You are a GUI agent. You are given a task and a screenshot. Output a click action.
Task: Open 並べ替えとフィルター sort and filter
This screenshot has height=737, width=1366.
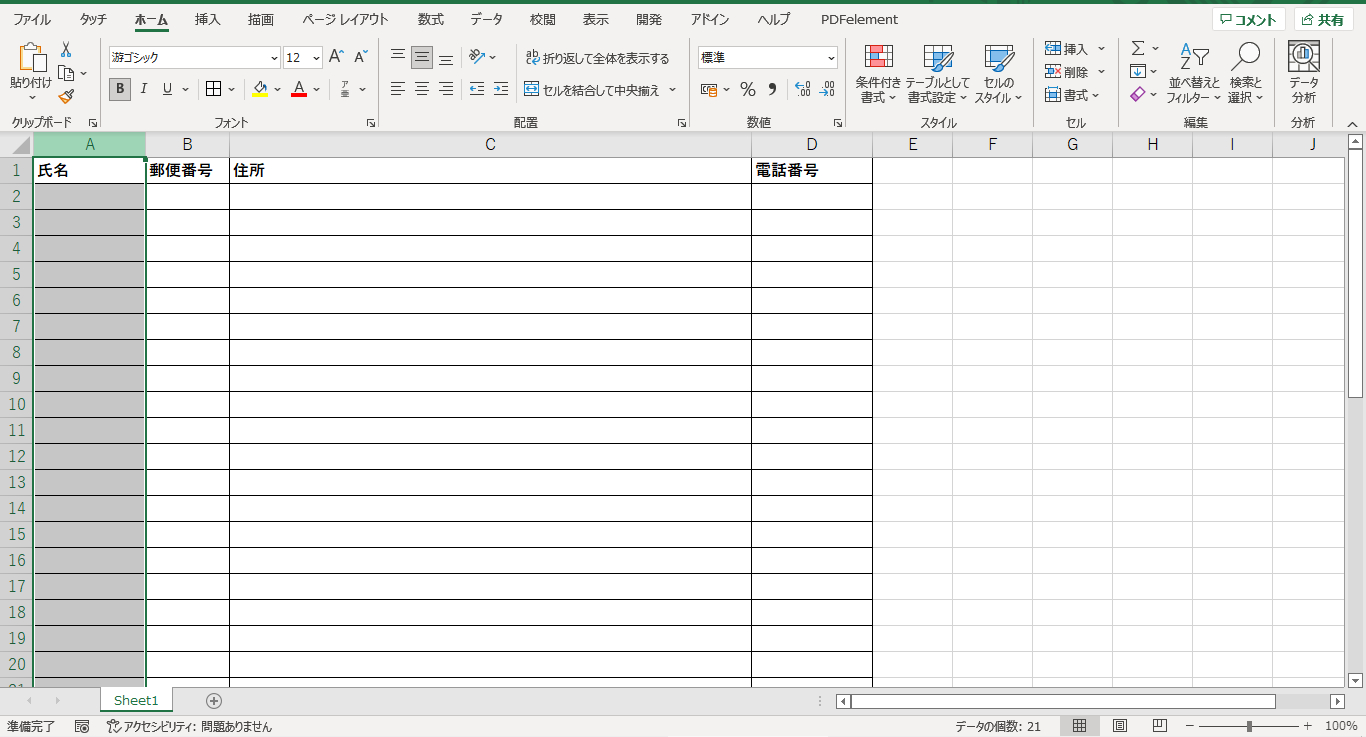pyautogui.click(x=1194, y=73)
